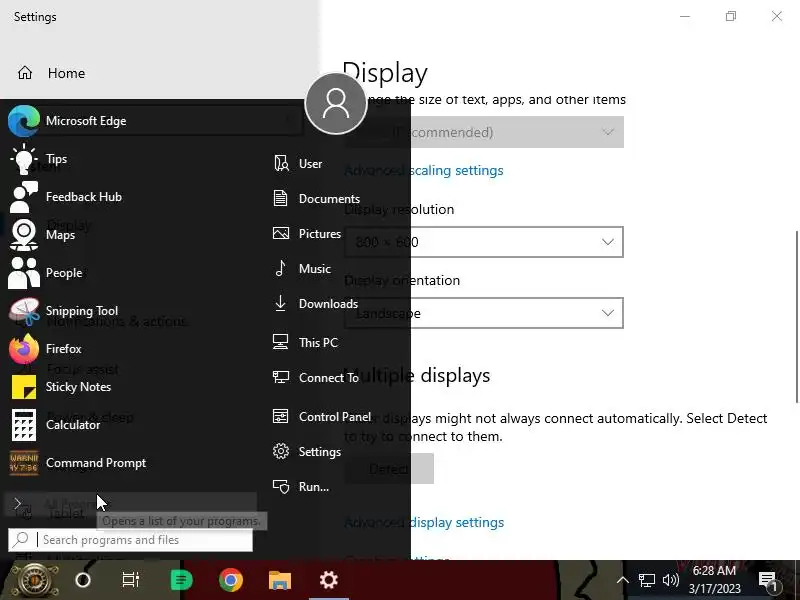
Task: Open Task View on the taskbar
Action: pos(131,580)
